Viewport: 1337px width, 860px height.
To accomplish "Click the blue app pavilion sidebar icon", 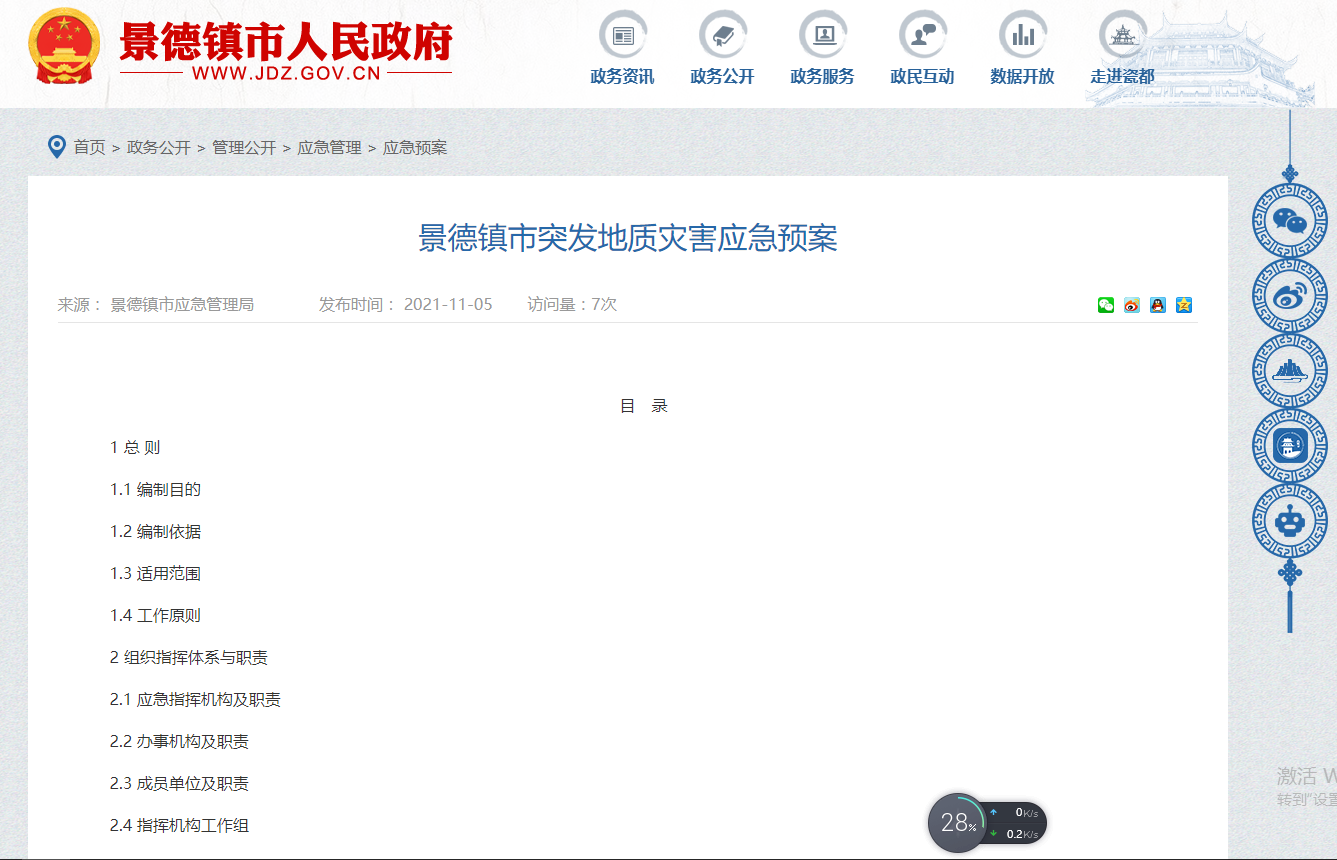I will [x=1289, y=446].
